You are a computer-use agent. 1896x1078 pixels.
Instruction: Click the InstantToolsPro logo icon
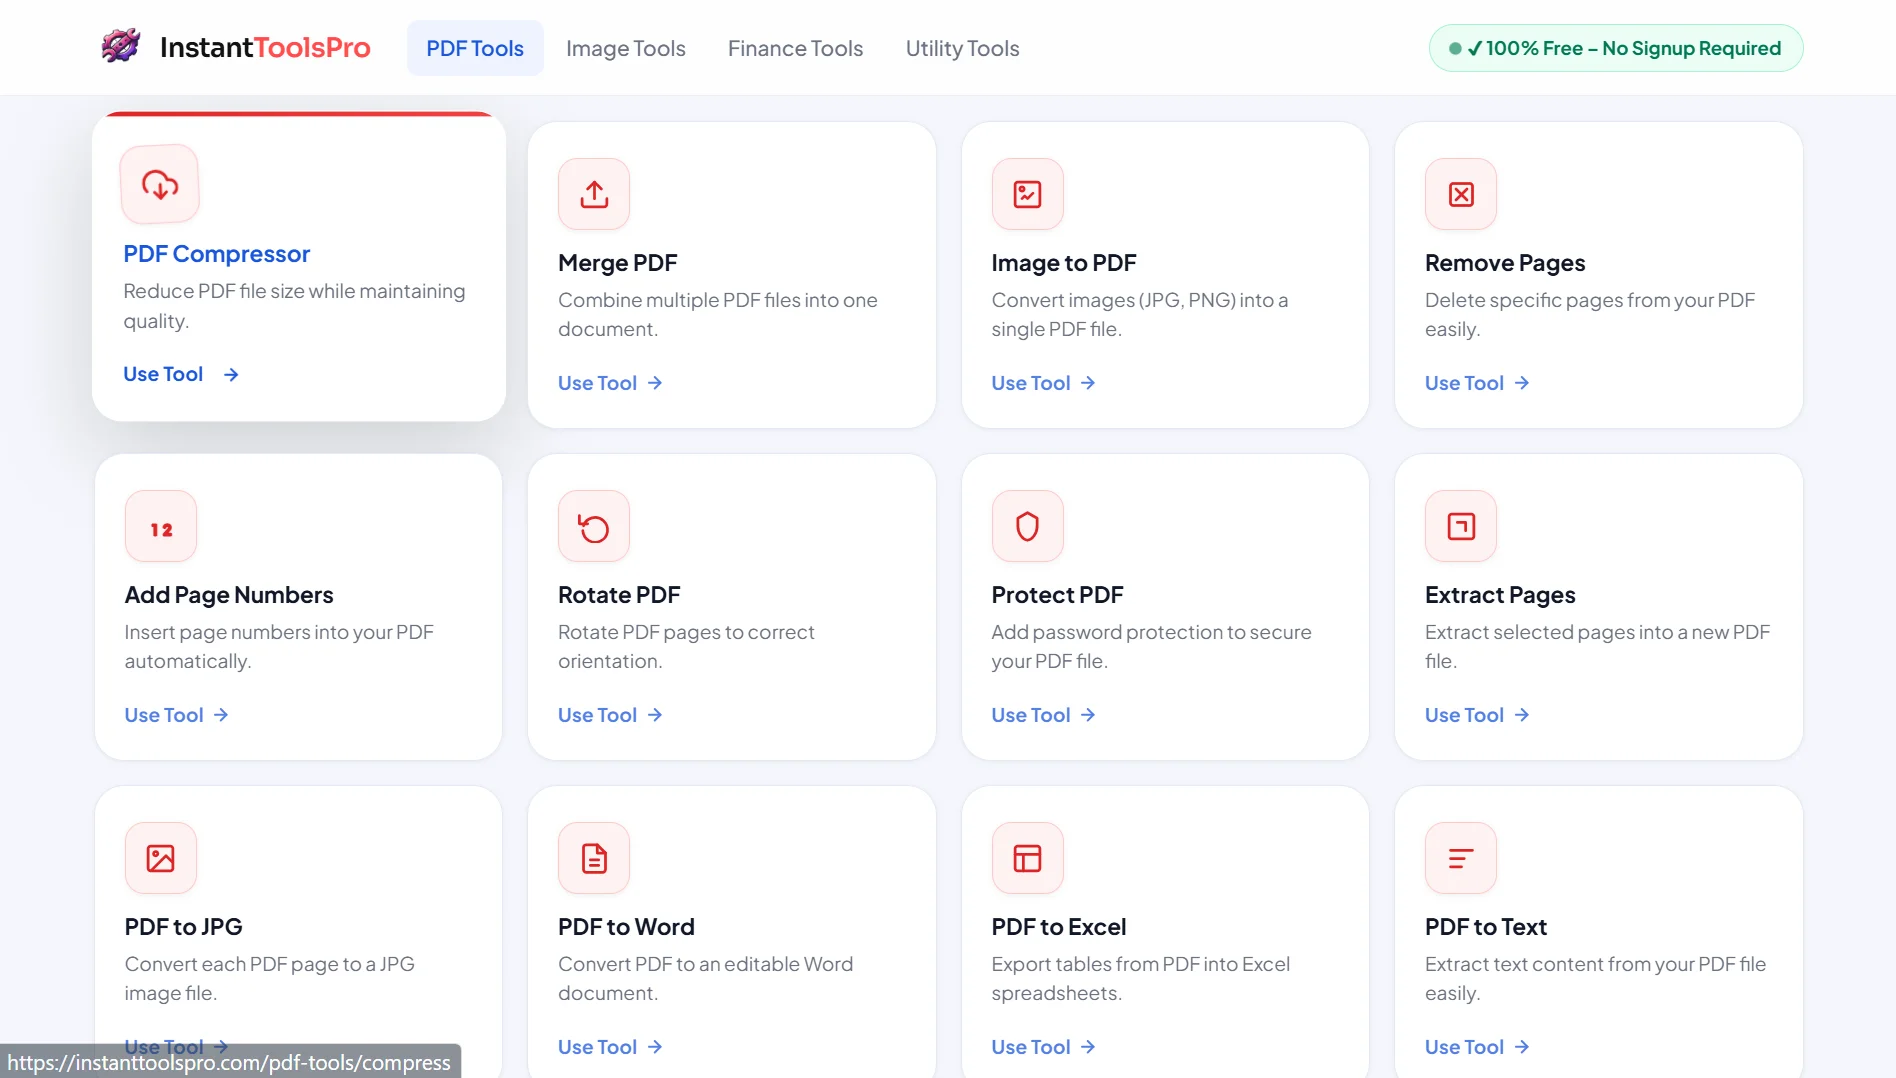[x=121, y=47]
